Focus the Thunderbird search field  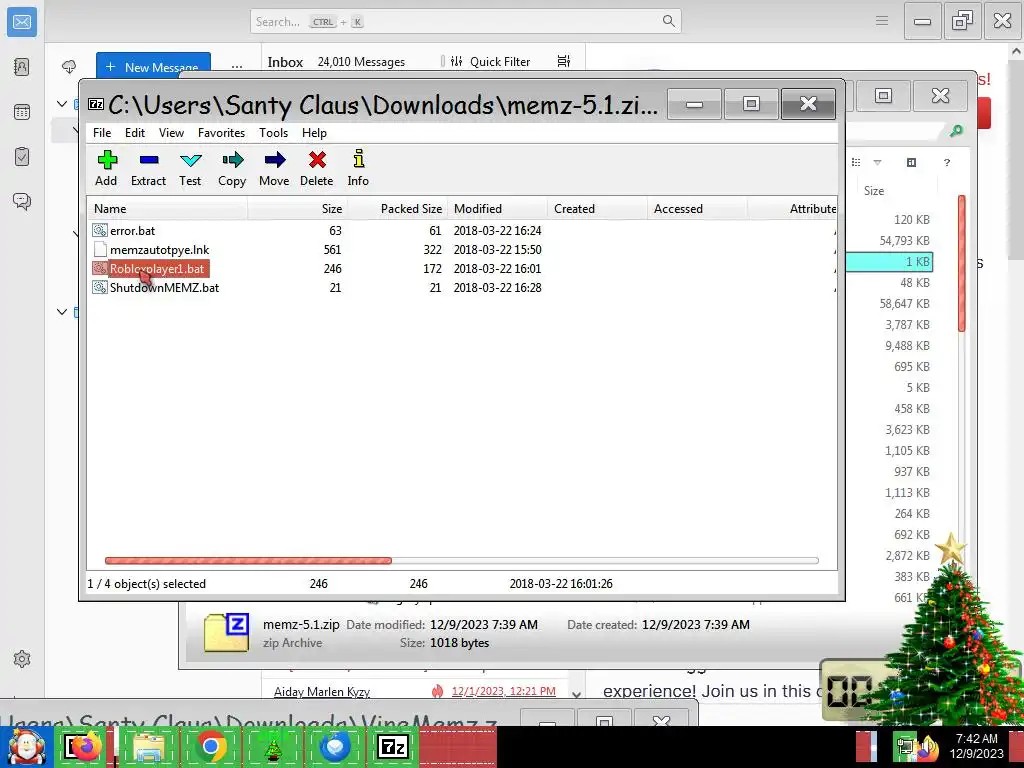coord(465,22)
